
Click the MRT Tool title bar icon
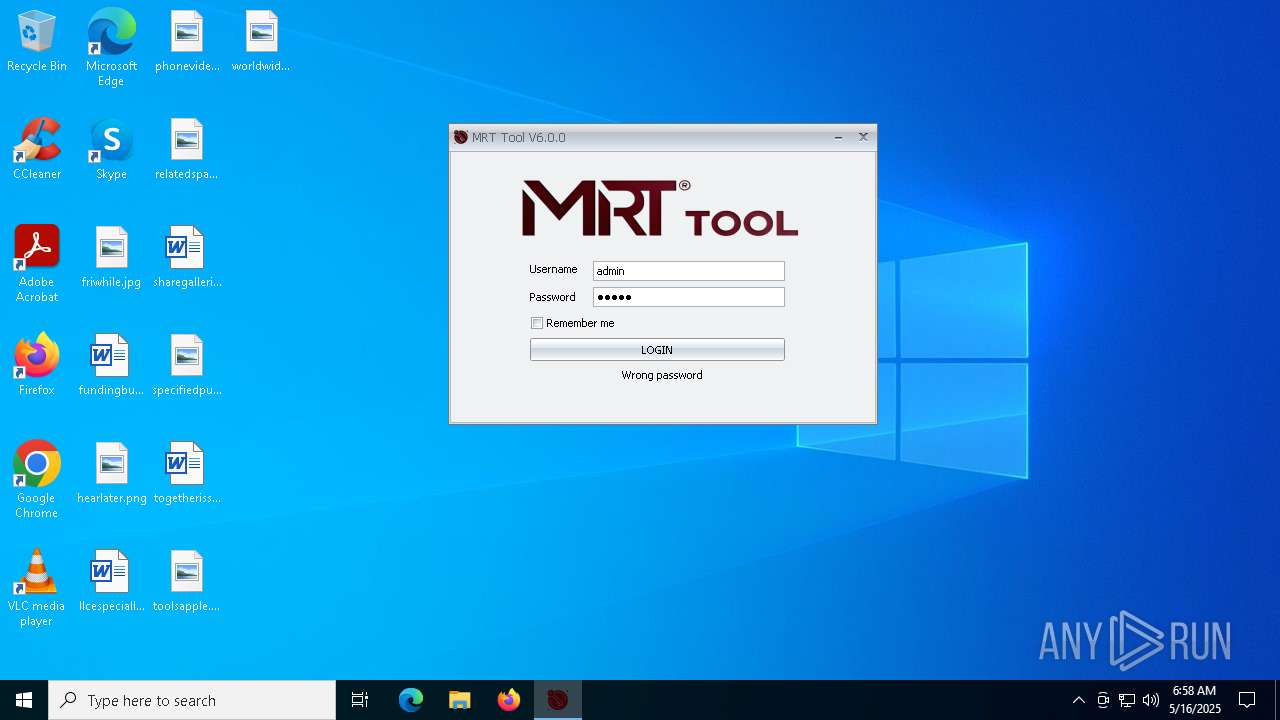461,137
